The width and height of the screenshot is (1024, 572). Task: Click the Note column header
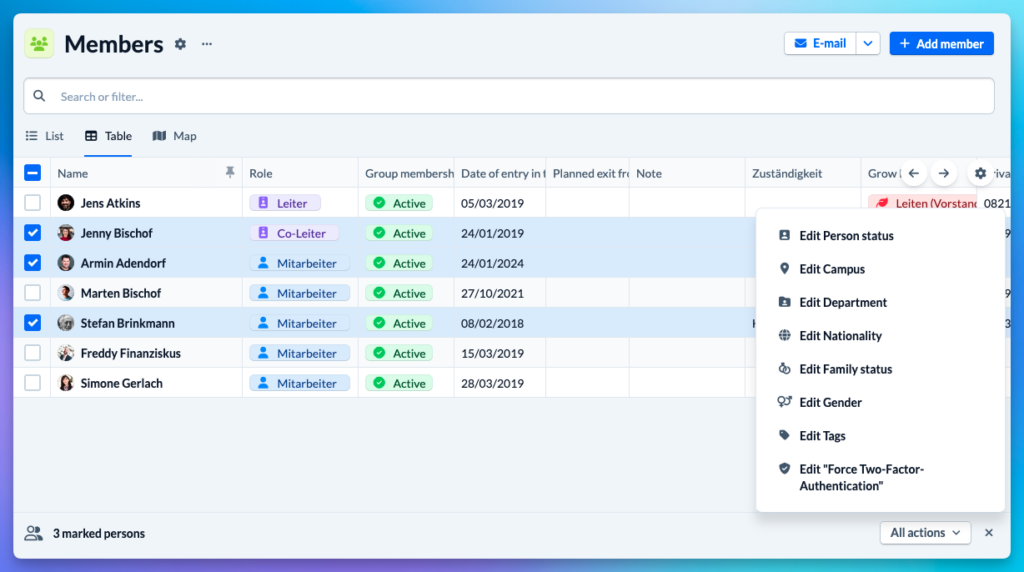click(648, 173)
